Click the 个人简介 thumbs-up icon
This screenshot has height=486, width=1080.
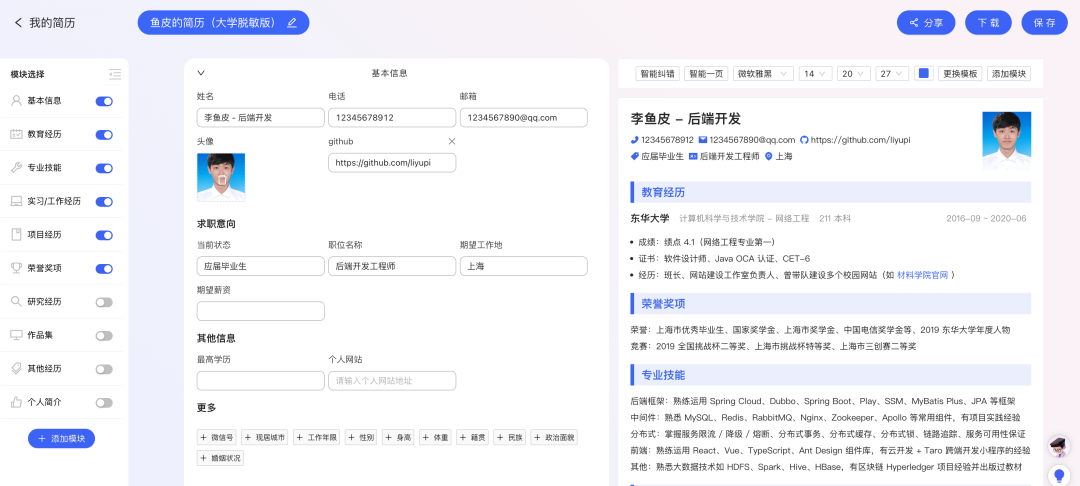[x=17, y=402]
